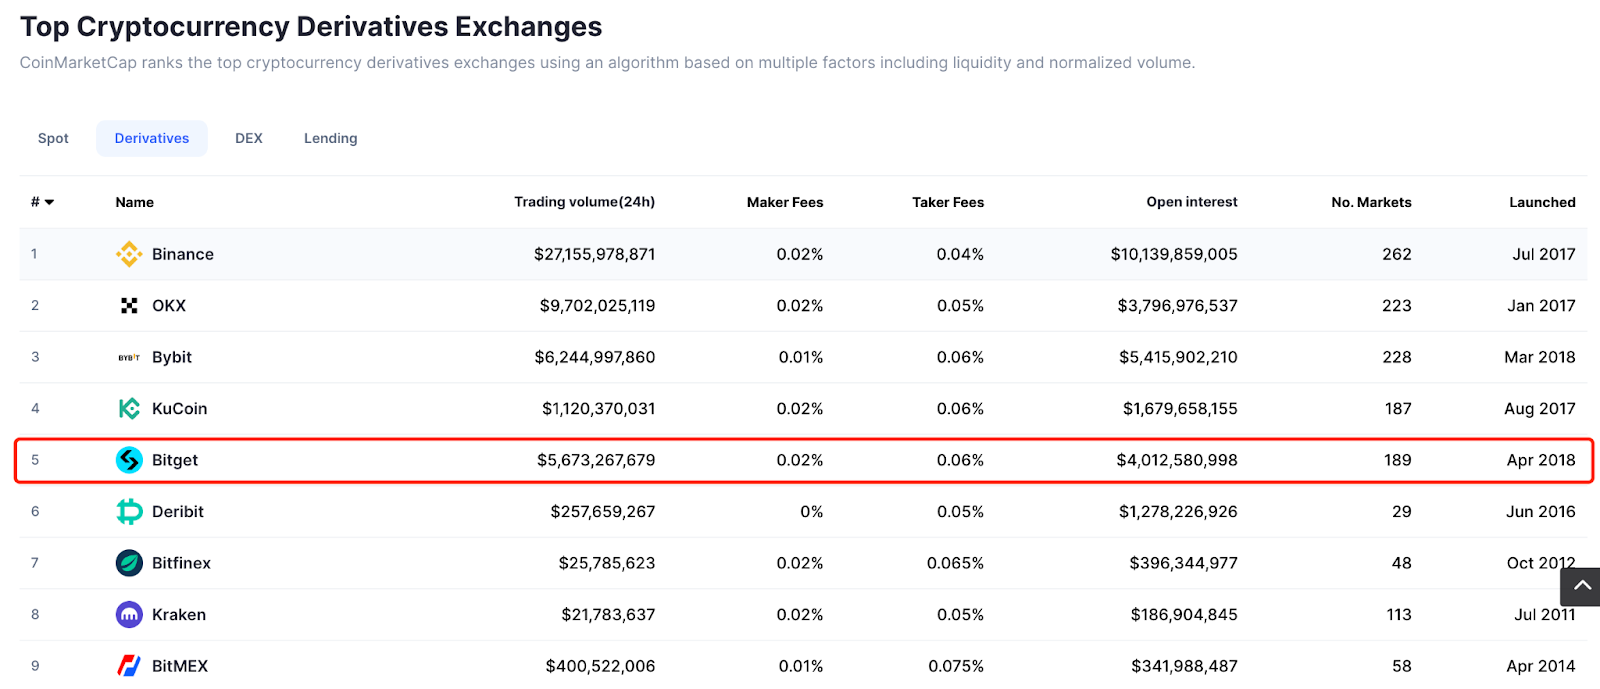The width and height of the screenshot is (1600, 689).
Task: Click OKX trading volume $9,702,025,119
Action: 598,306
